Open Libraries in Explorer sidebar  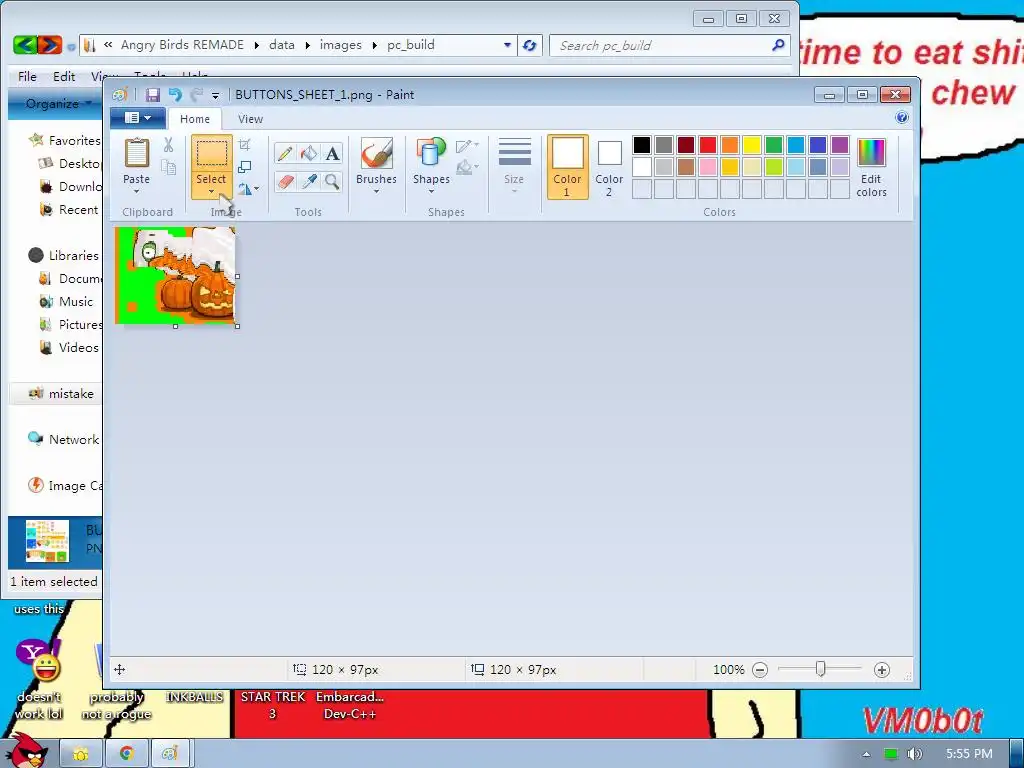pos(74,255)
